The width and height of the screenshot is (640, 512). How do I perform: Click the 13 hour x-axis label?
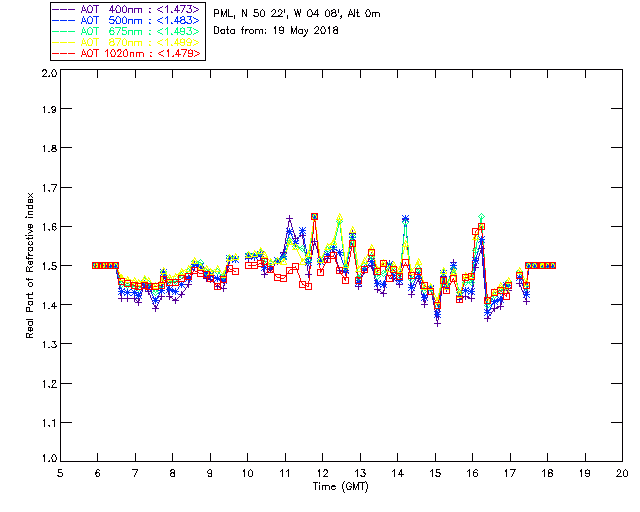(x=360, y=473)
